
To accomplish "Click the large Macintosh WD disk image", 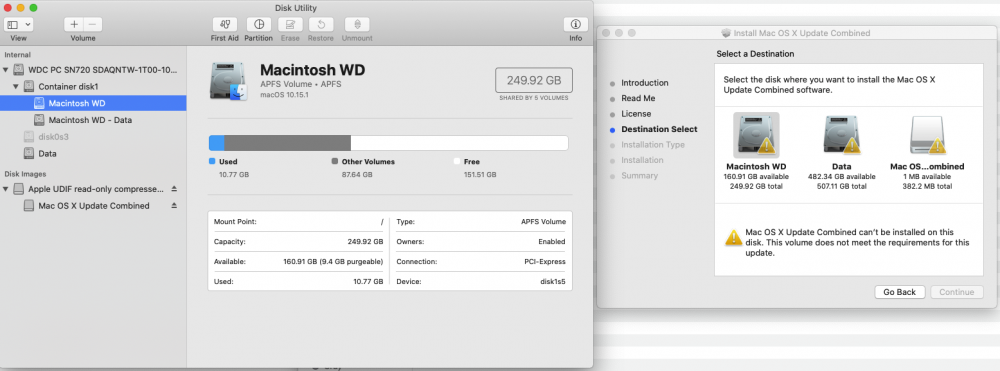I will click(228, 82).
